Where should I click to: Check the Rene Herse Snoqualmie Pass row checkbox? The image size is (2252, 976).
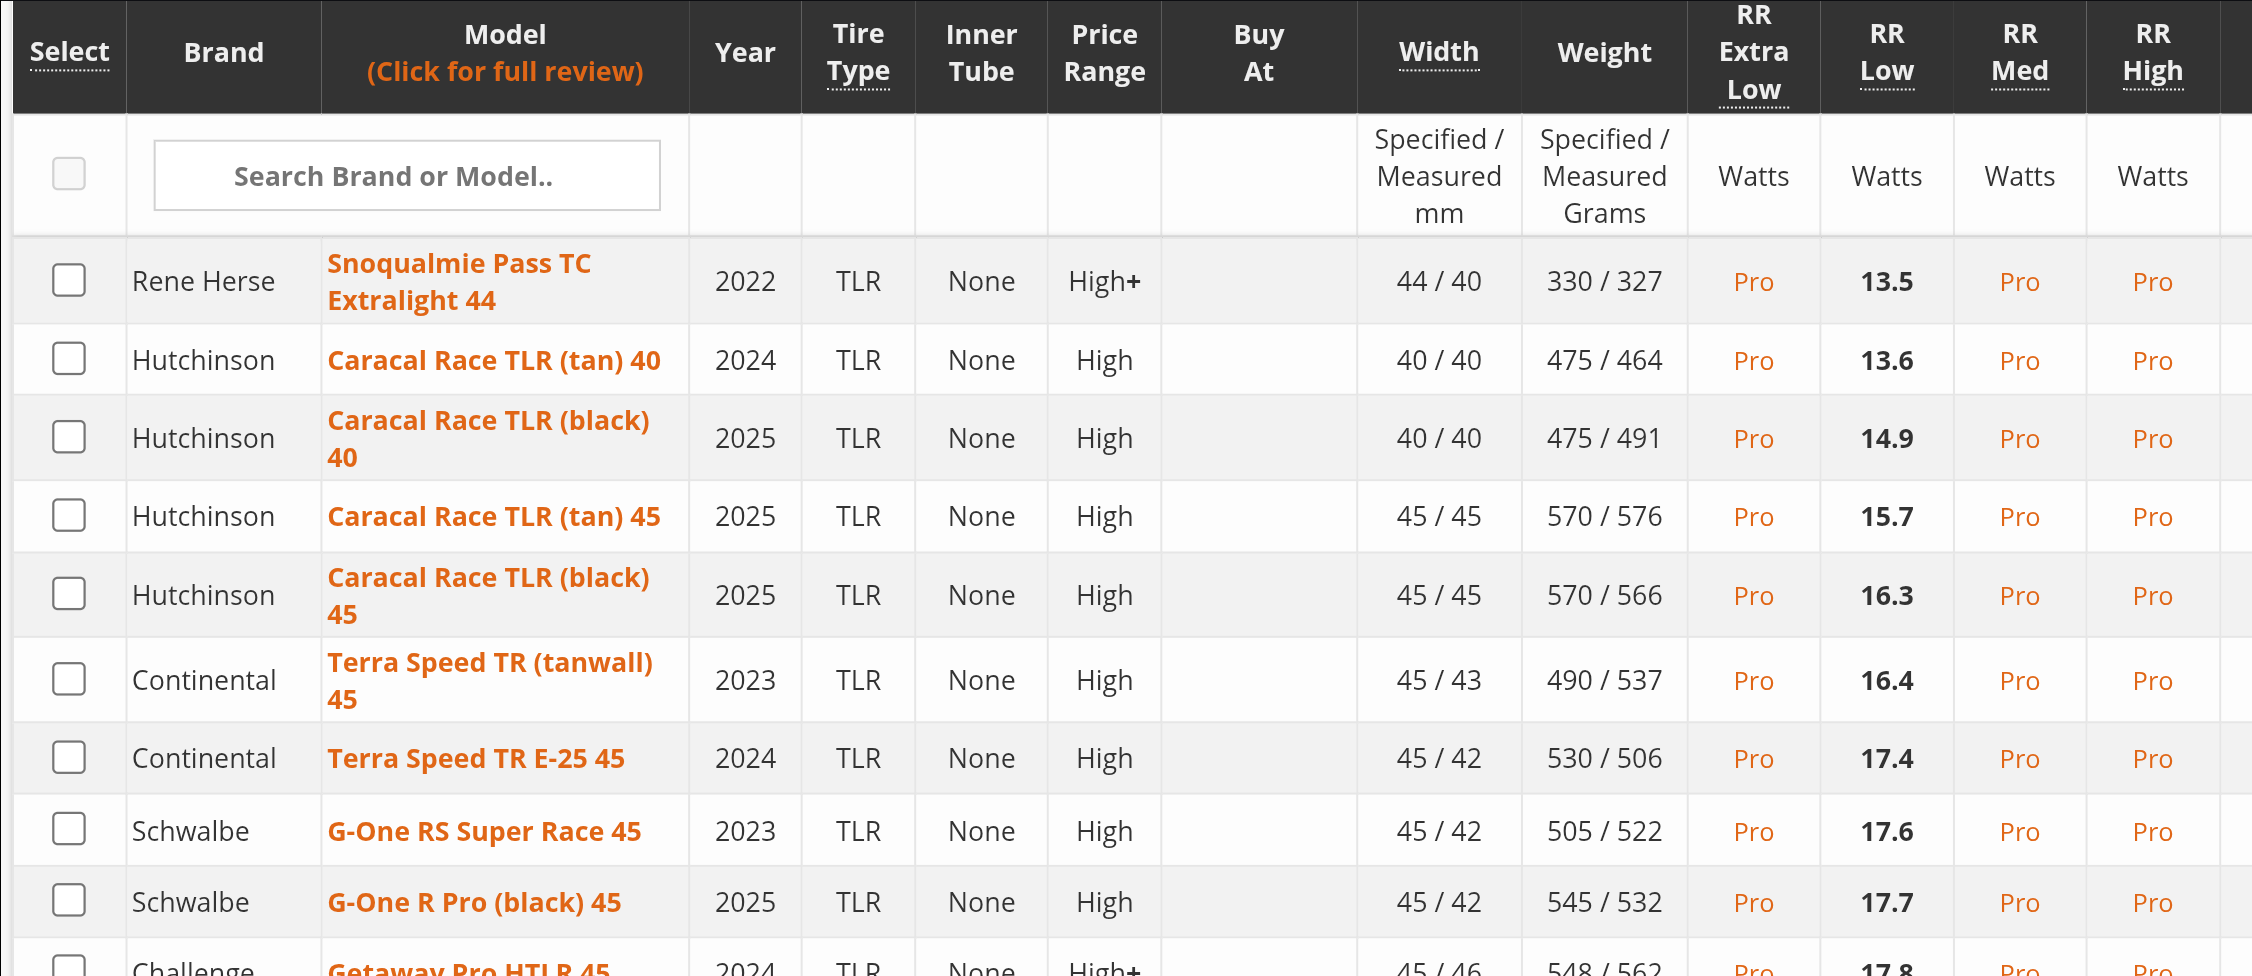click(x=69, y=280)
